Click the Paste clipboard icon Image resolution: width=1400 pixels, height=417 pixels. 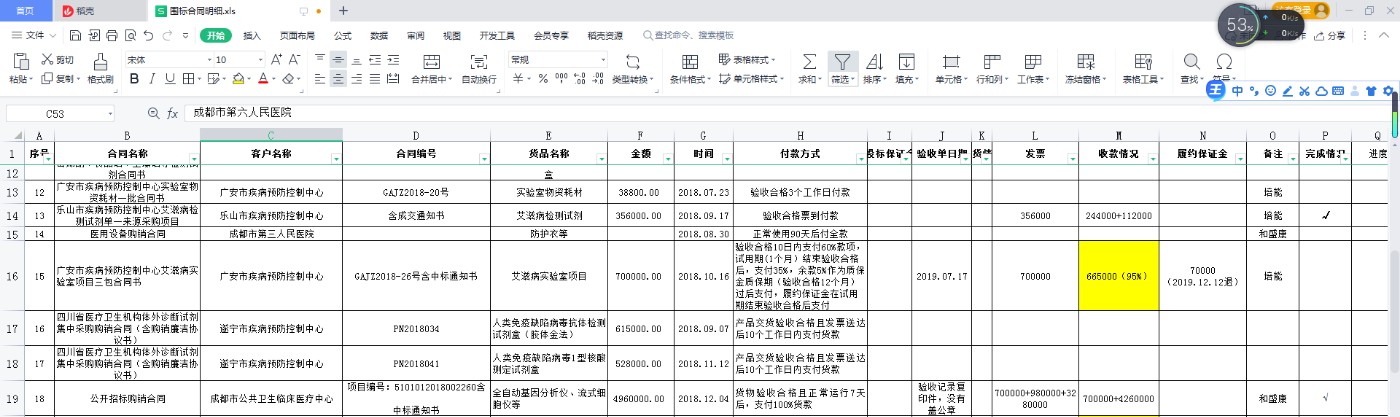point(19,60)
